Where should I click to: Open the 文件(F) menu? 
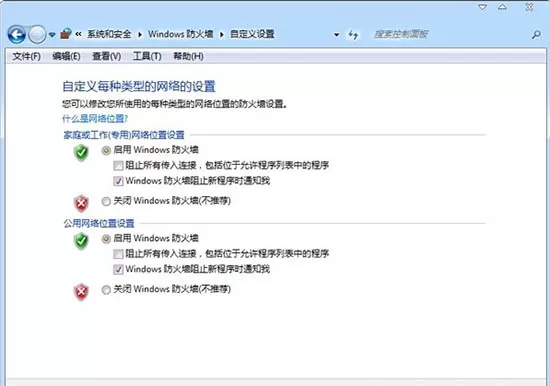pos(27,56)
